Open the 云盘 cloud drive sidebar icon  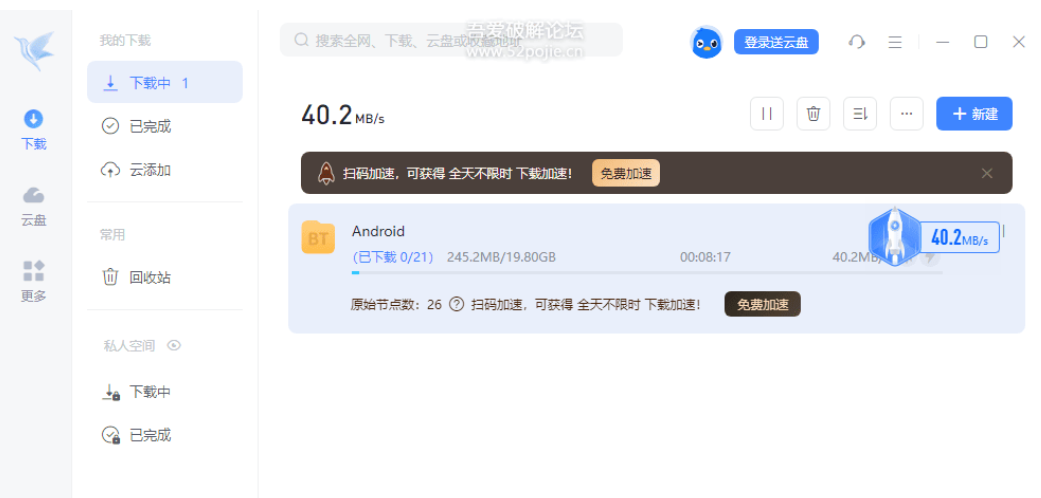click(34, 205)
